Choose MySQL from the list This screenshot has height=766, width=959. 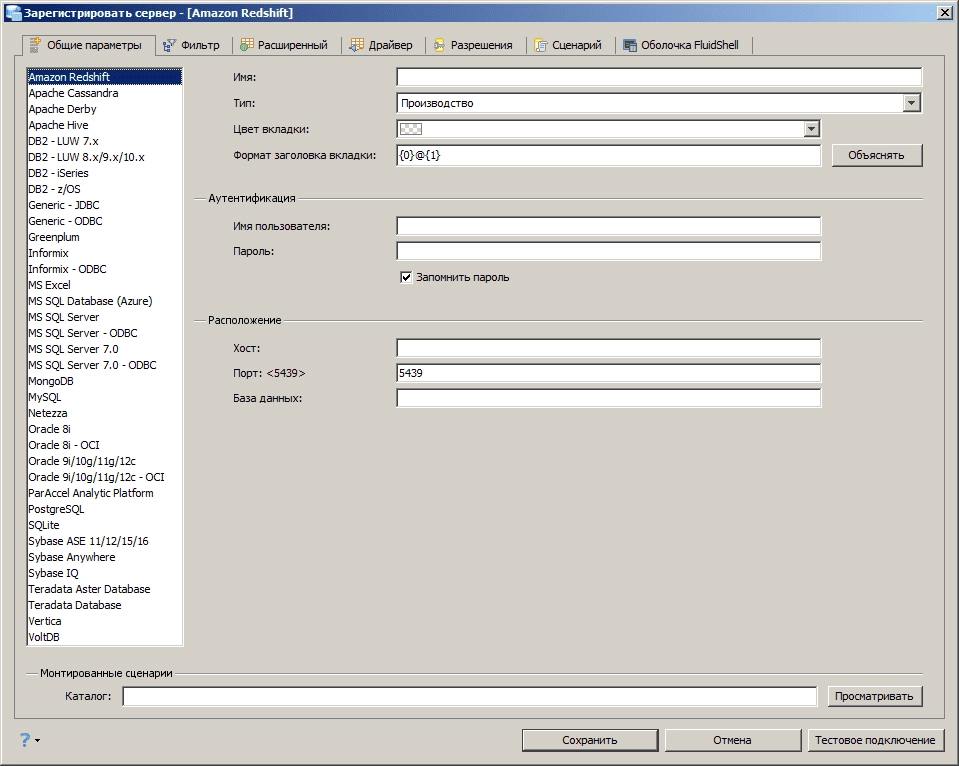click(105, 397)
